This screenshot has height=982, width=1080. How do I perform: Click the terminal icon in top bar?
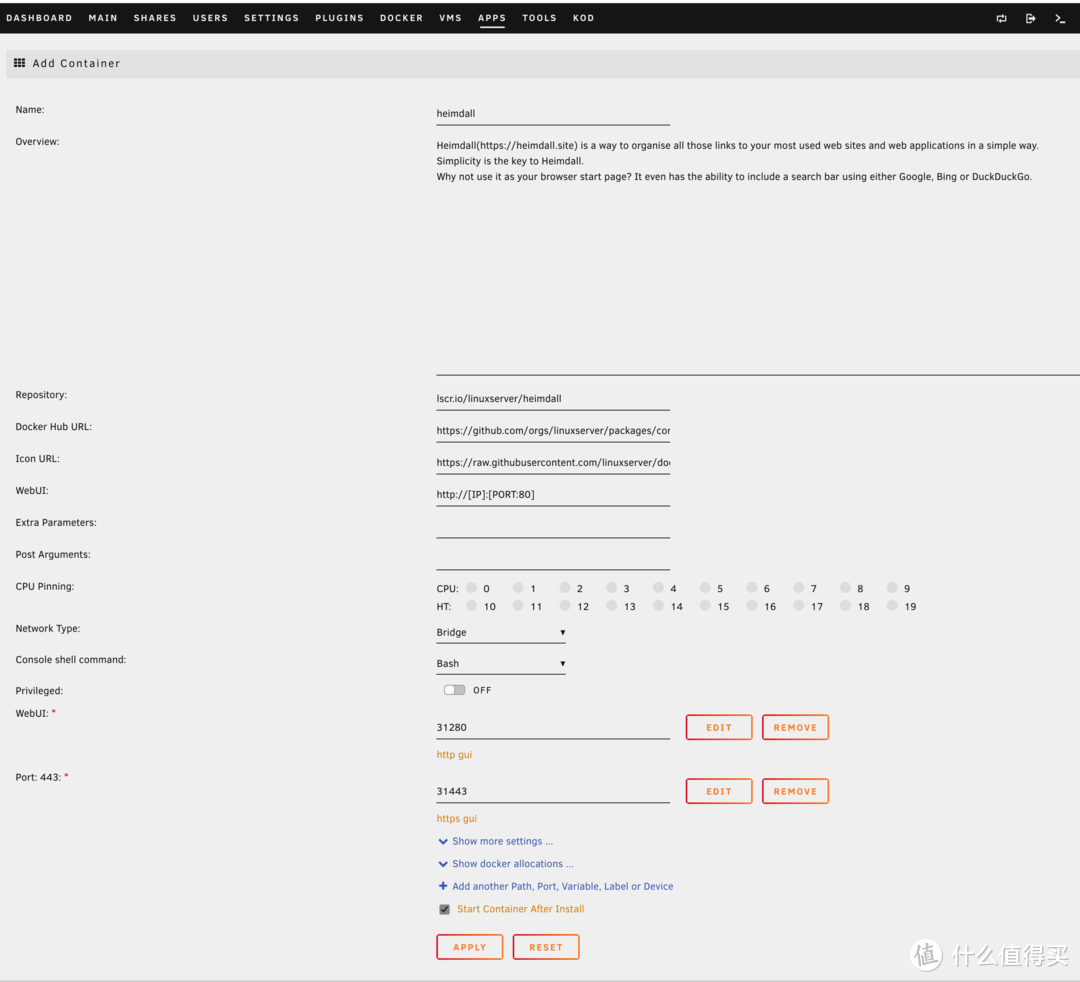click(1060, 18)
